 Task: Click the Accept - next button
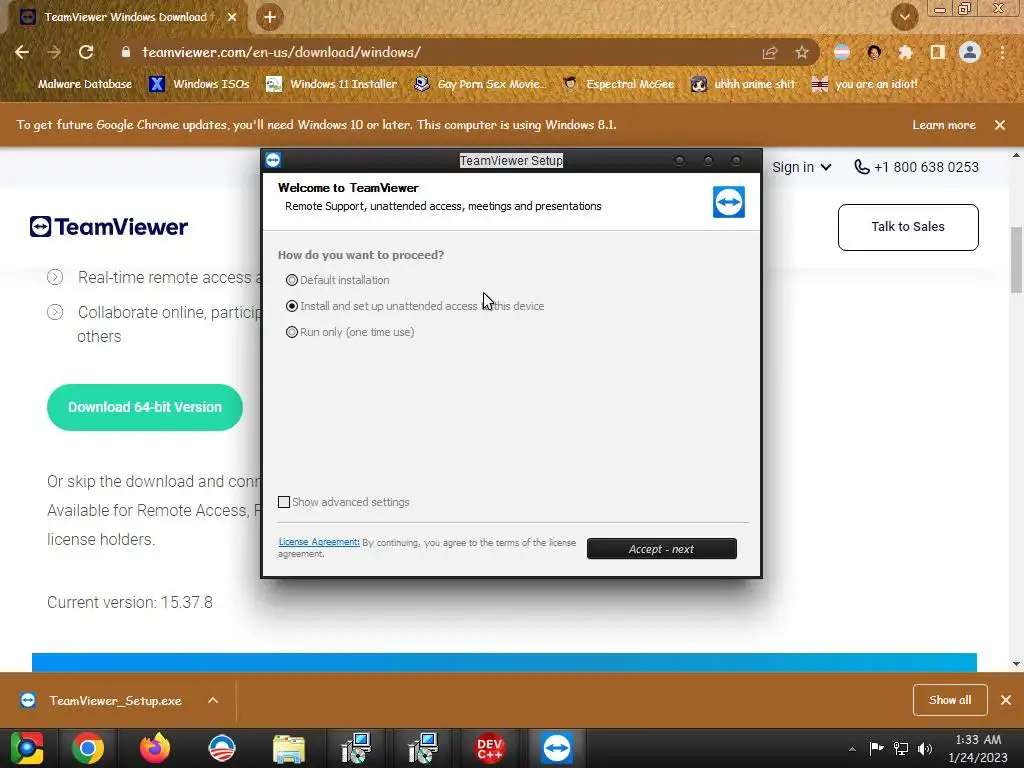click(x=662, y=549)
